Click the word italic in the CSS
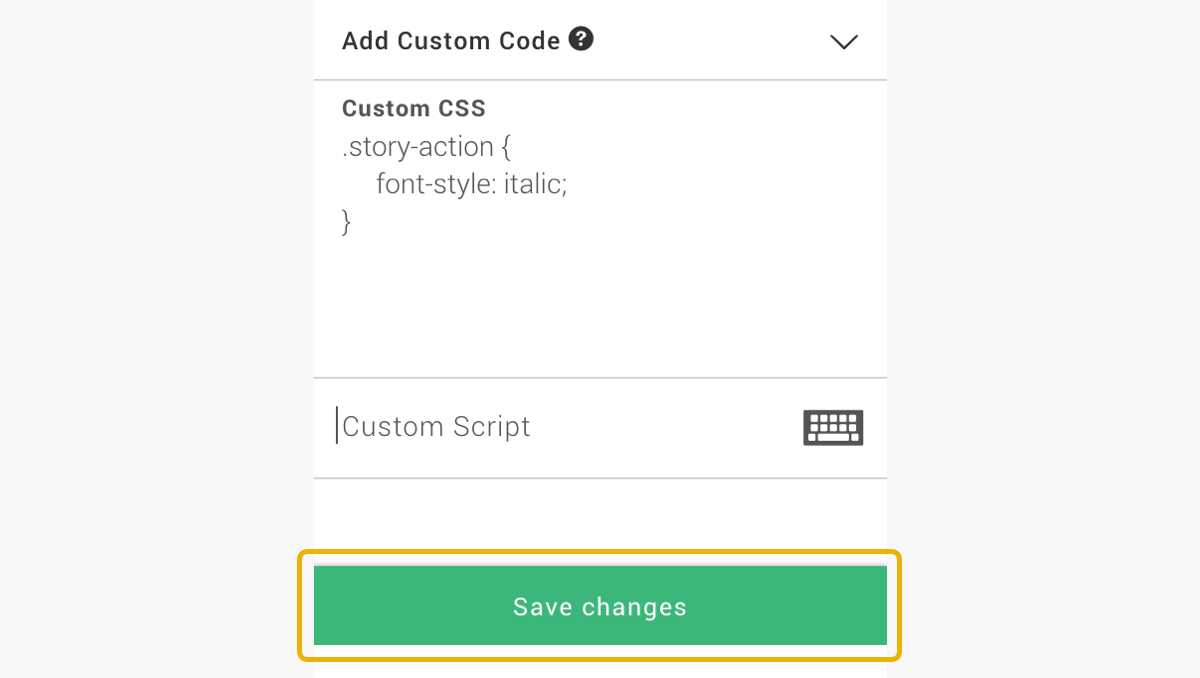Viewport: 1200px width, 678px height. click(532, 184)
